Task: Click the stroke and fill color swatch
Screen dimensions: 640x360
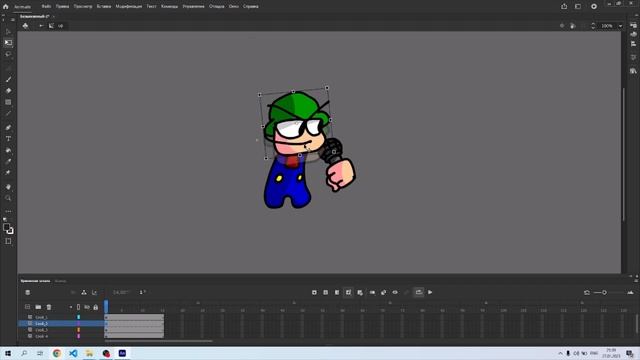Action: (8, 229)
